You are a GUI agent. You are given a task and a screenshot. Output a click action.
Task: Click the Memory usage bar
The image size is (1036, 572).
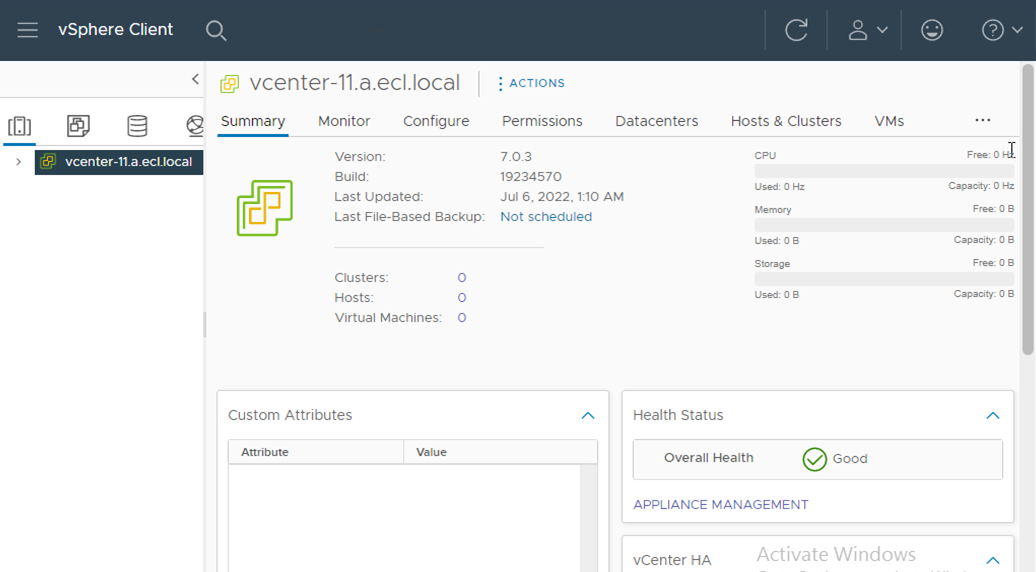click(884, 225)
